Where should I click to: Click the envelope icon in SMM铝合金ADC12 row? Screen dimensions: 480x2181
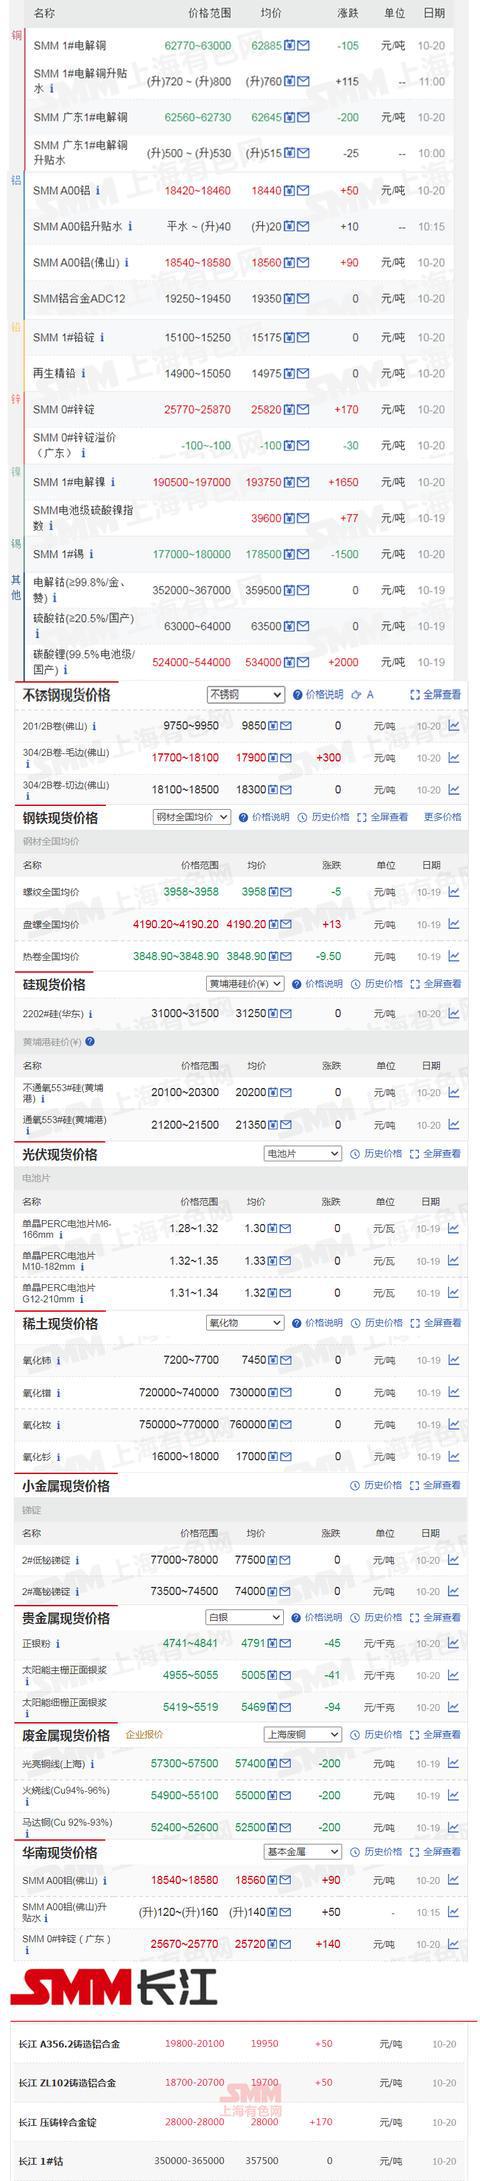(x=303, y=299)
